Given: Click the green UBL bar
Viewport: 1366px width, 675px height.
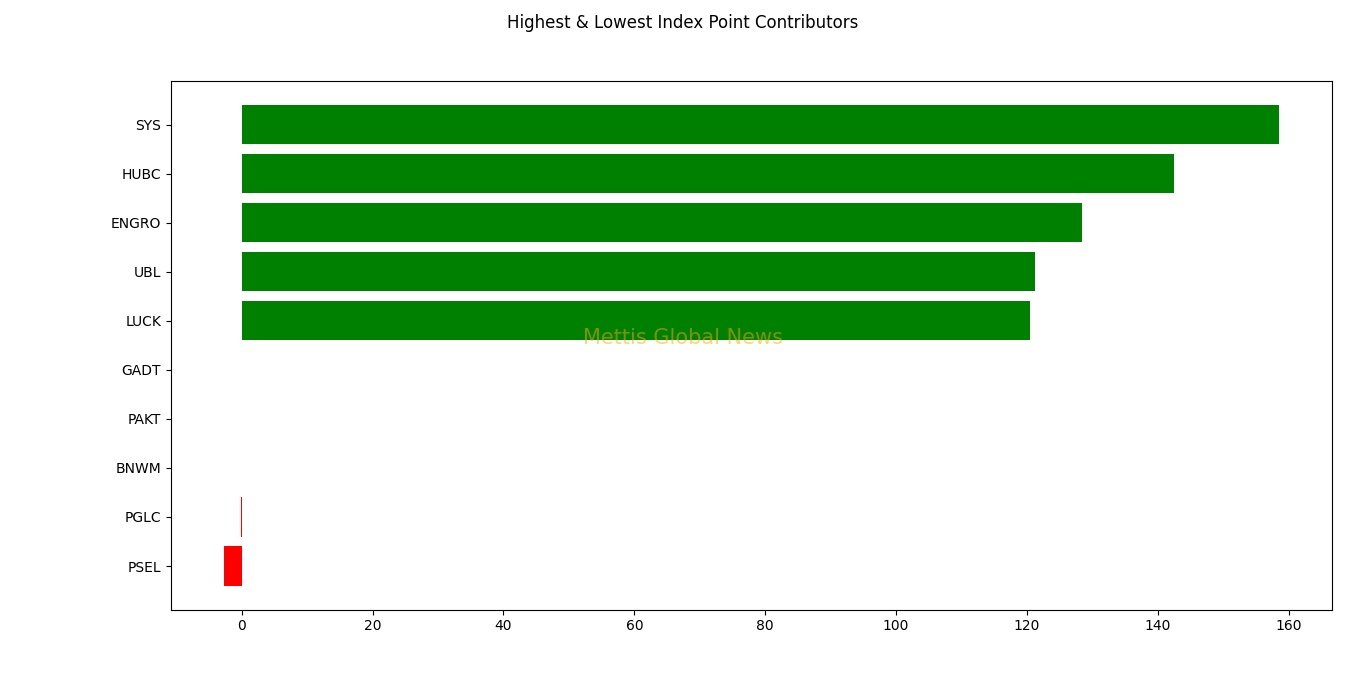Looking at the screenshot, I should pos(638,271).
